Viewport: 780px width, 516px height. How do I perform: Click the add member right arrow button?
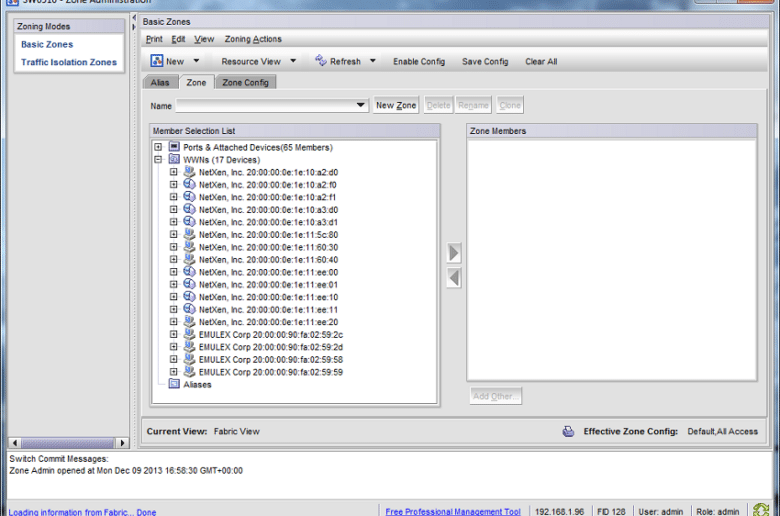click(x=454, y=253)
